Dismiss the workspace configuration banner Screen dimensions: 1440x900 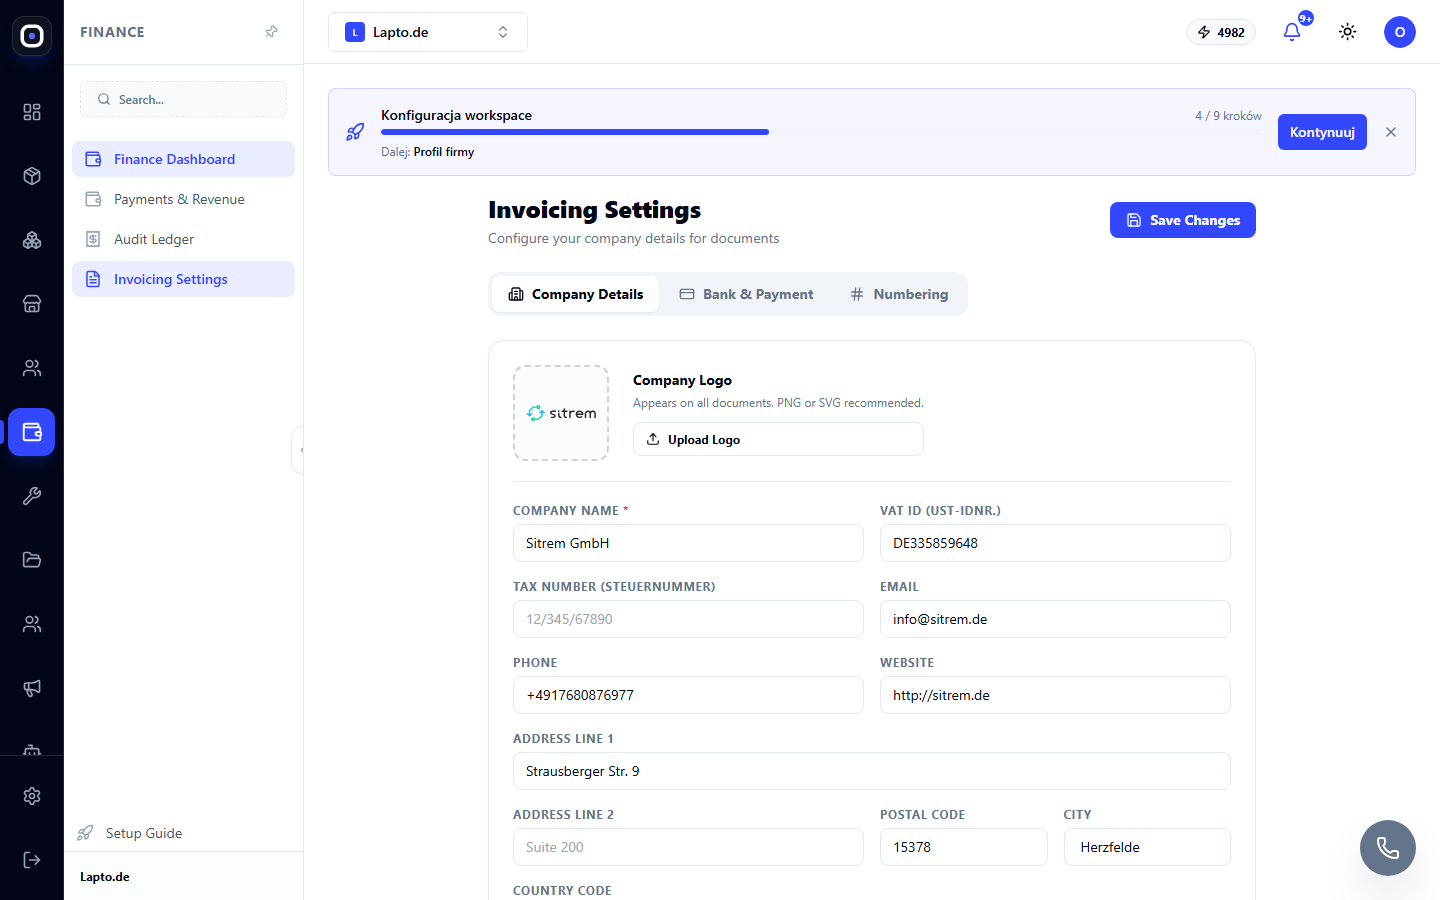pos(1391,132)
